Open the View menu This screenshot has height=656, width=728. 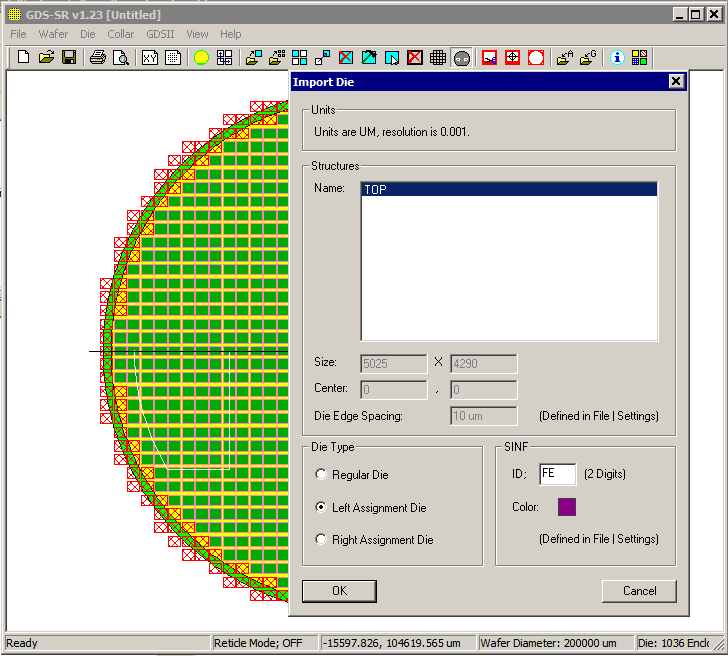pyautogui.click(x=197, y=34)
